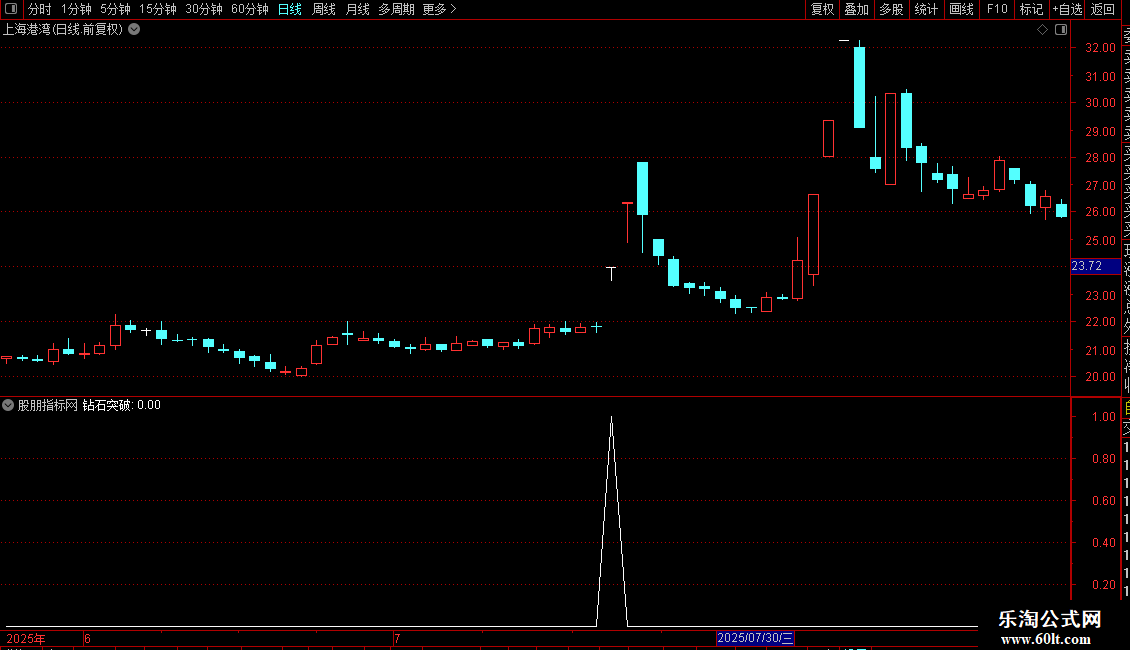The height and width of the screenshot is (650, 1130).
Task: Open the 多周期 multi-period view
Action: coord(396,9)
